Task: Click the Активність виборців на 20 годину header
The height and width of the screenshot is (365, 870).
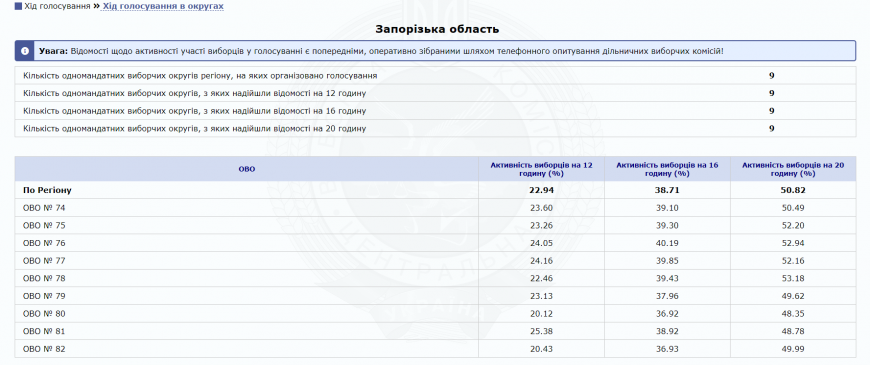Action: [x=792, y=169]
